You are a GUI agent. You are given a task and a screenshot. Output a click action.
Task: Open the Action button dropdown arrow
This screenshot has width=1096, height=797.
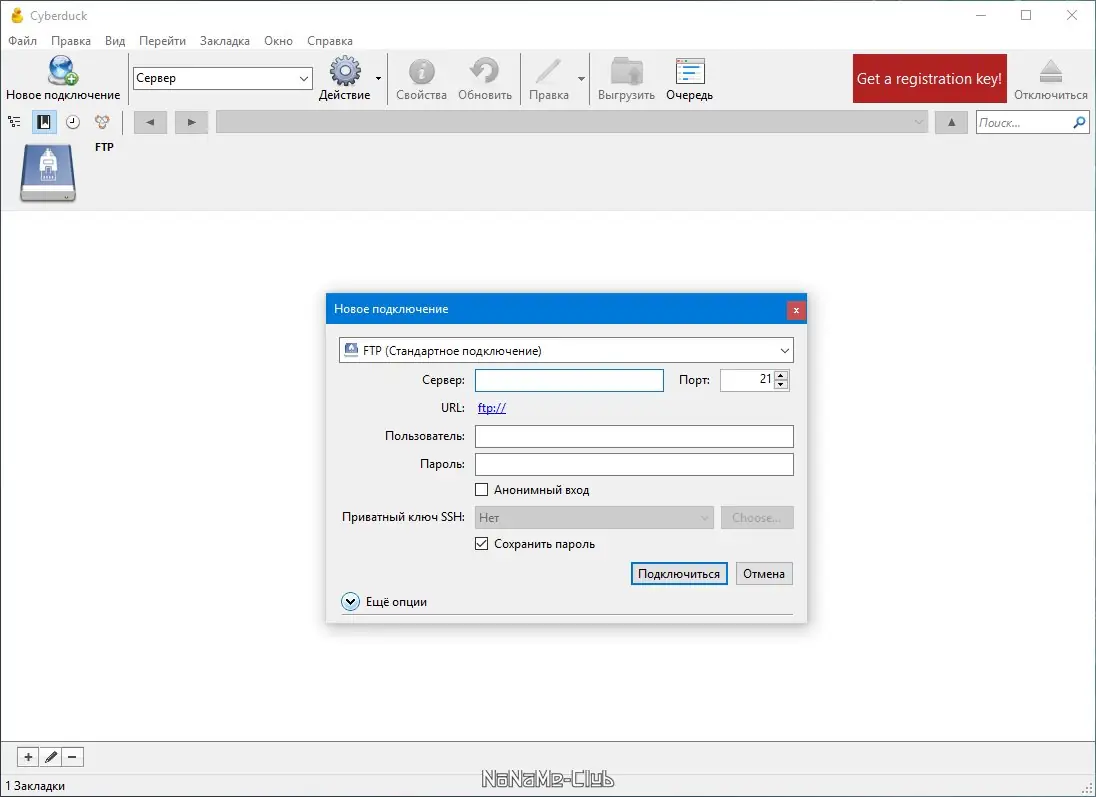[x=378, y=78]
